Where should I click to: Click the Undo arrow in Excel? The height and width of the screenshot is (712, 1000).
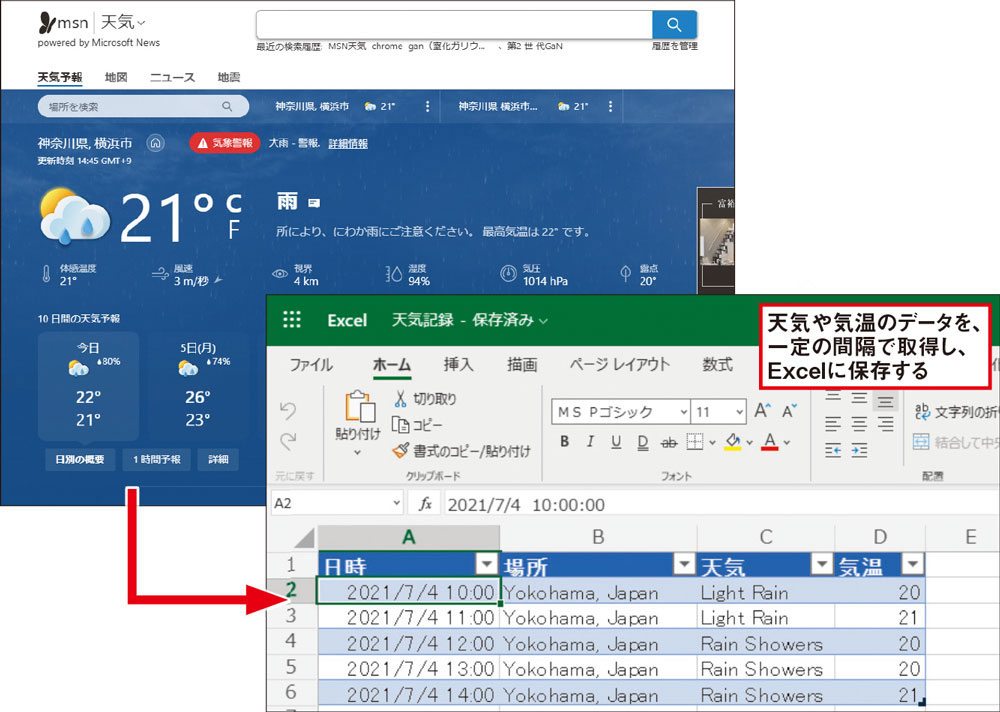288,410
